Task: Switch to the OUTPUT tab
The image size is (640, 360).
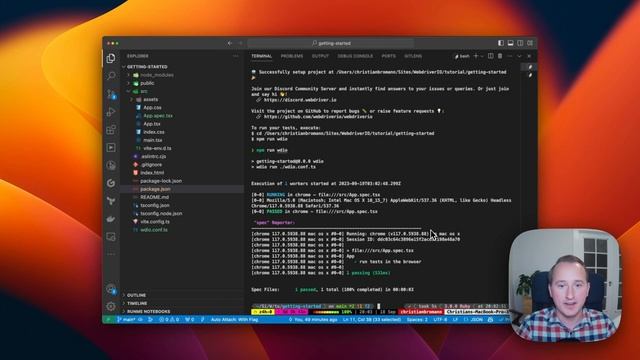Action: click(320, 56)
